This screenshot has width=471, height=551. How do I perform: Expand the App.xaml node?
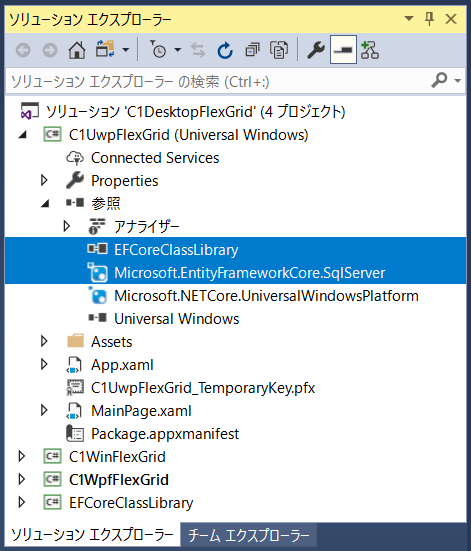(x=44, y=364)
